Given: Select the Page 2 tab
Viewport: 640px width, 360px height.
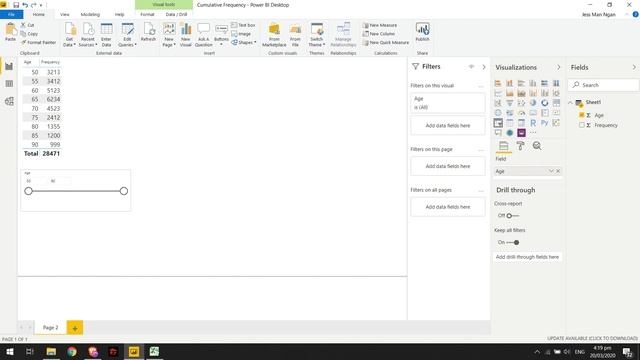Looking at the screenshot, I should click(x=51, y=327).
